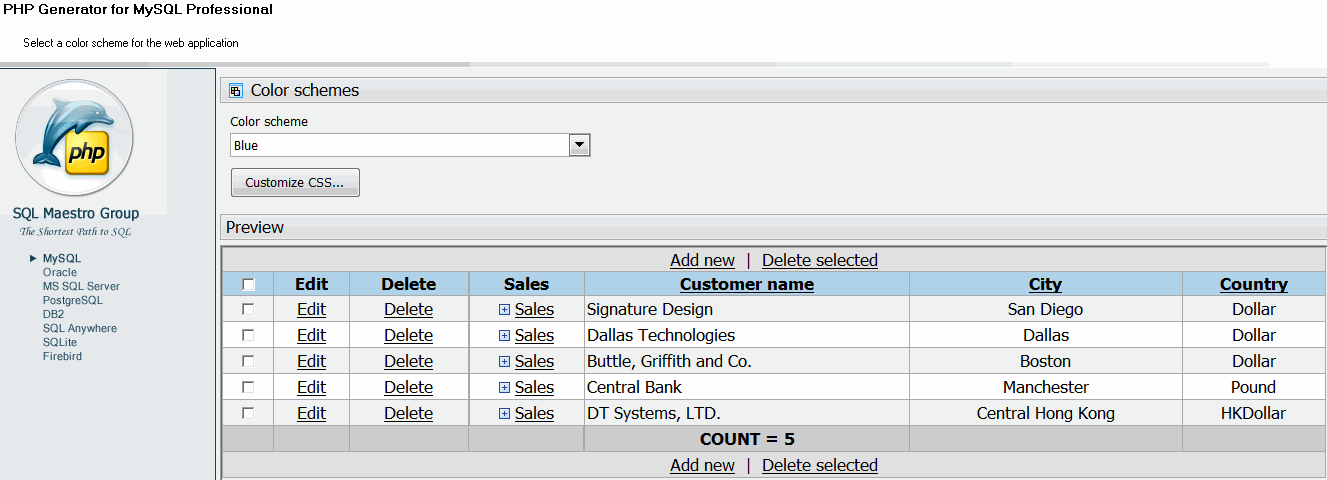Image resolution: width=1327 pixels, height=480 pixels.
Task: Click Edit link for Dallas Technologies row
Action: [x=311, y=336]
